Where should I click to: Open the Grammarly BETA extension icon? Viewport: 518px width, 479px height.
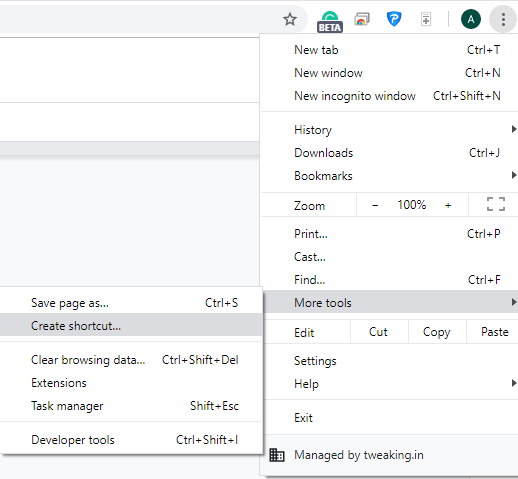click(x=330, y=21)
